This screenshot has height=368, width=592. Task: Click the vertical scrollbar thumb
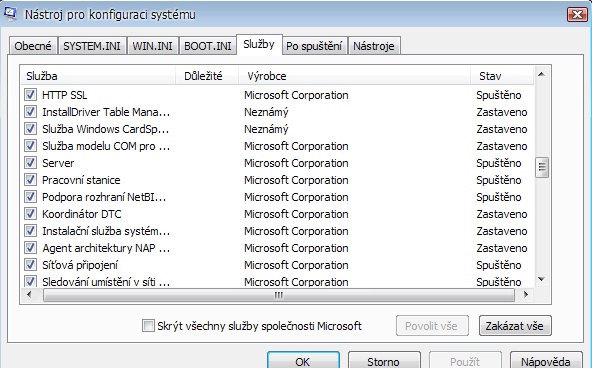click(542, 167)
